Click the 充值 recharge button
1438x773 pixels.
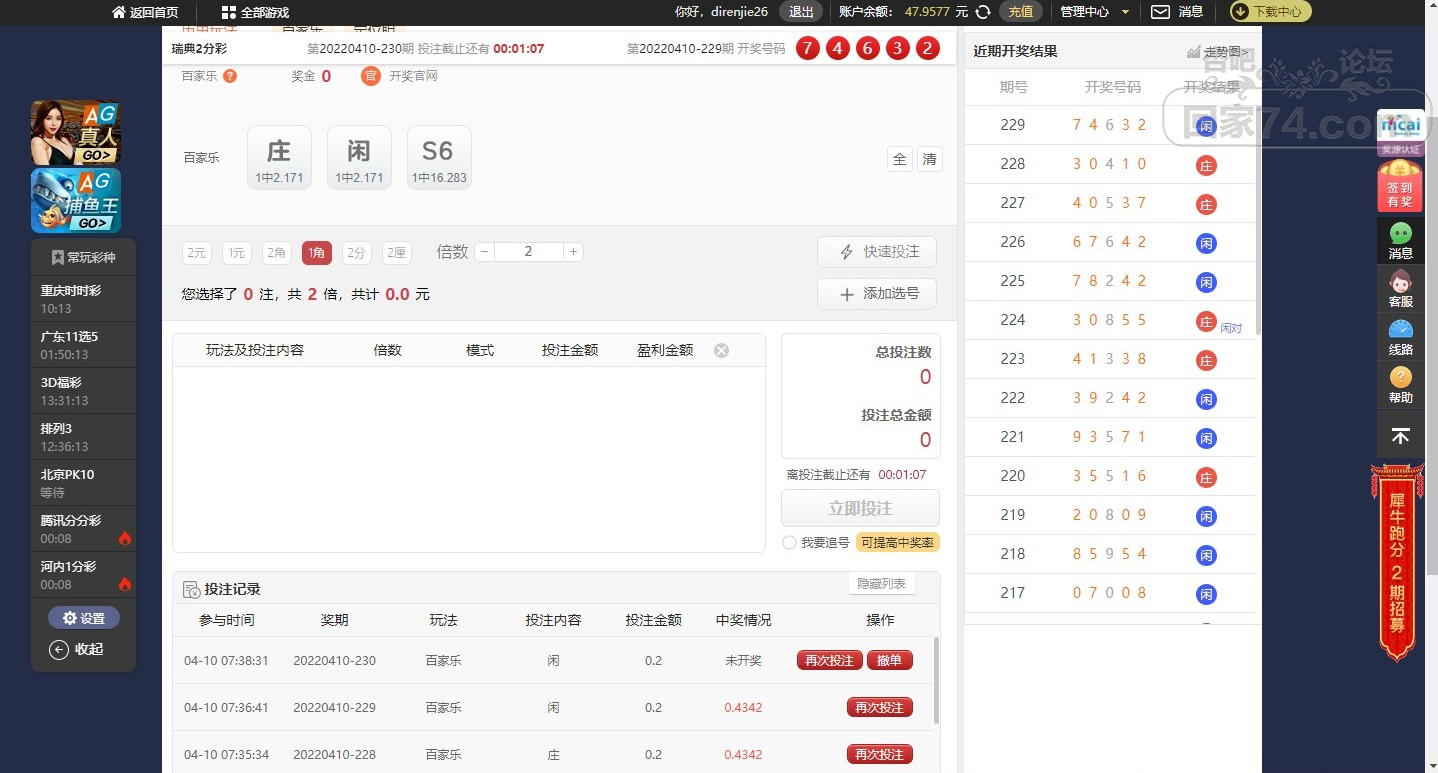coord(1020,12)
